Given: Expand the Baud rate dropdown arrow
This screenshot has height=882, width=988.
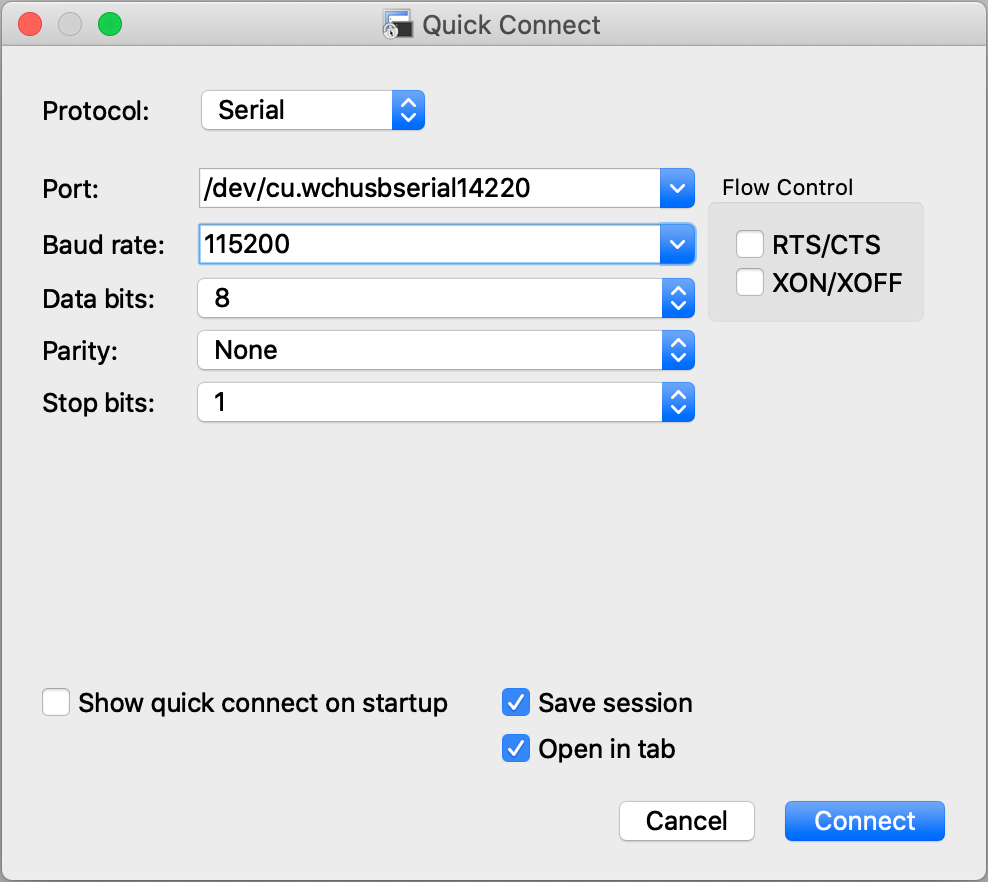Looking at the screenshot, I should click(x=677, y=243).
